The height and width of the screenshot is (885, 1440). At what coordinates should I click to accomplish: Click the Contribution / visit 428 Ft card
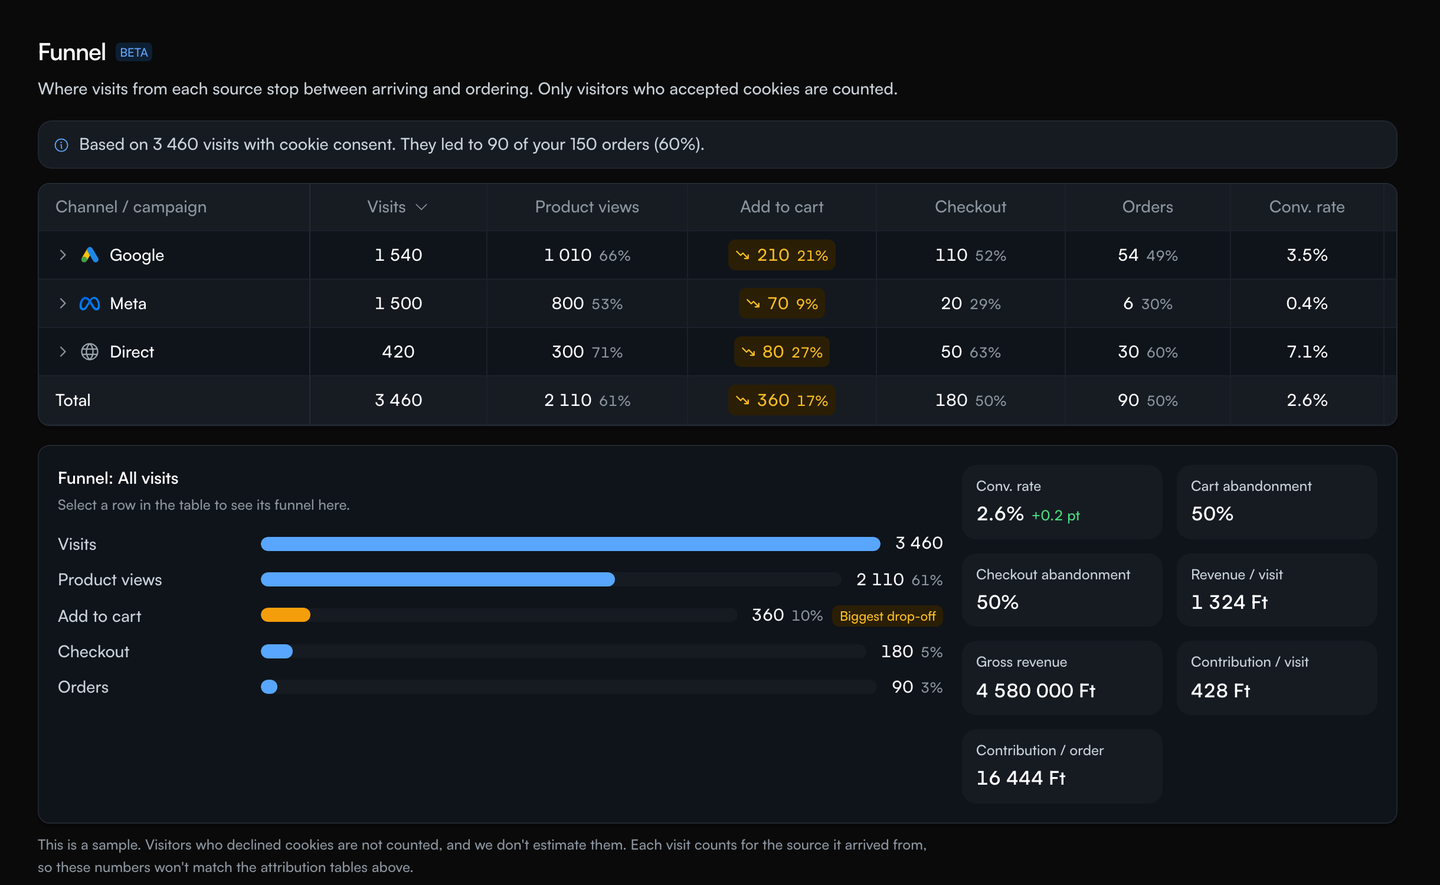[1277, 678]
